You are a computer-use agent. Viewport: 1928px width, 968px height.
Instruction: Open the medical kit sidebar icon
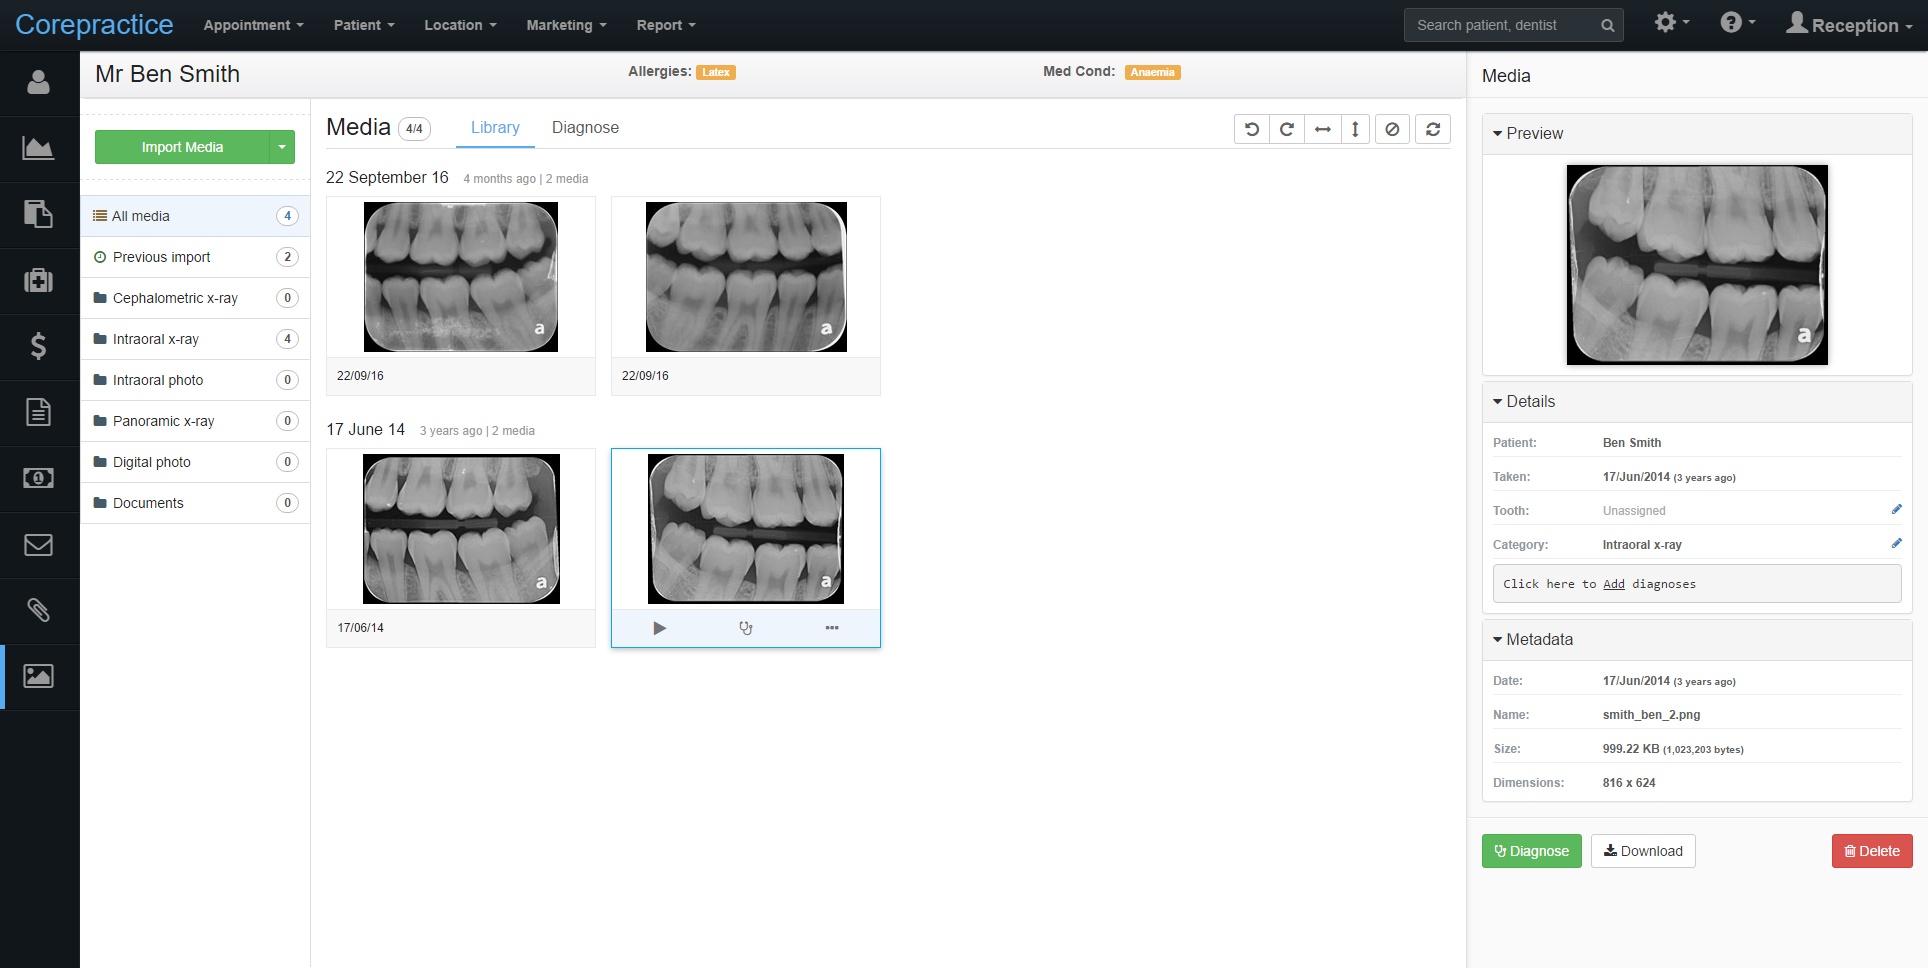coord(38,280)
